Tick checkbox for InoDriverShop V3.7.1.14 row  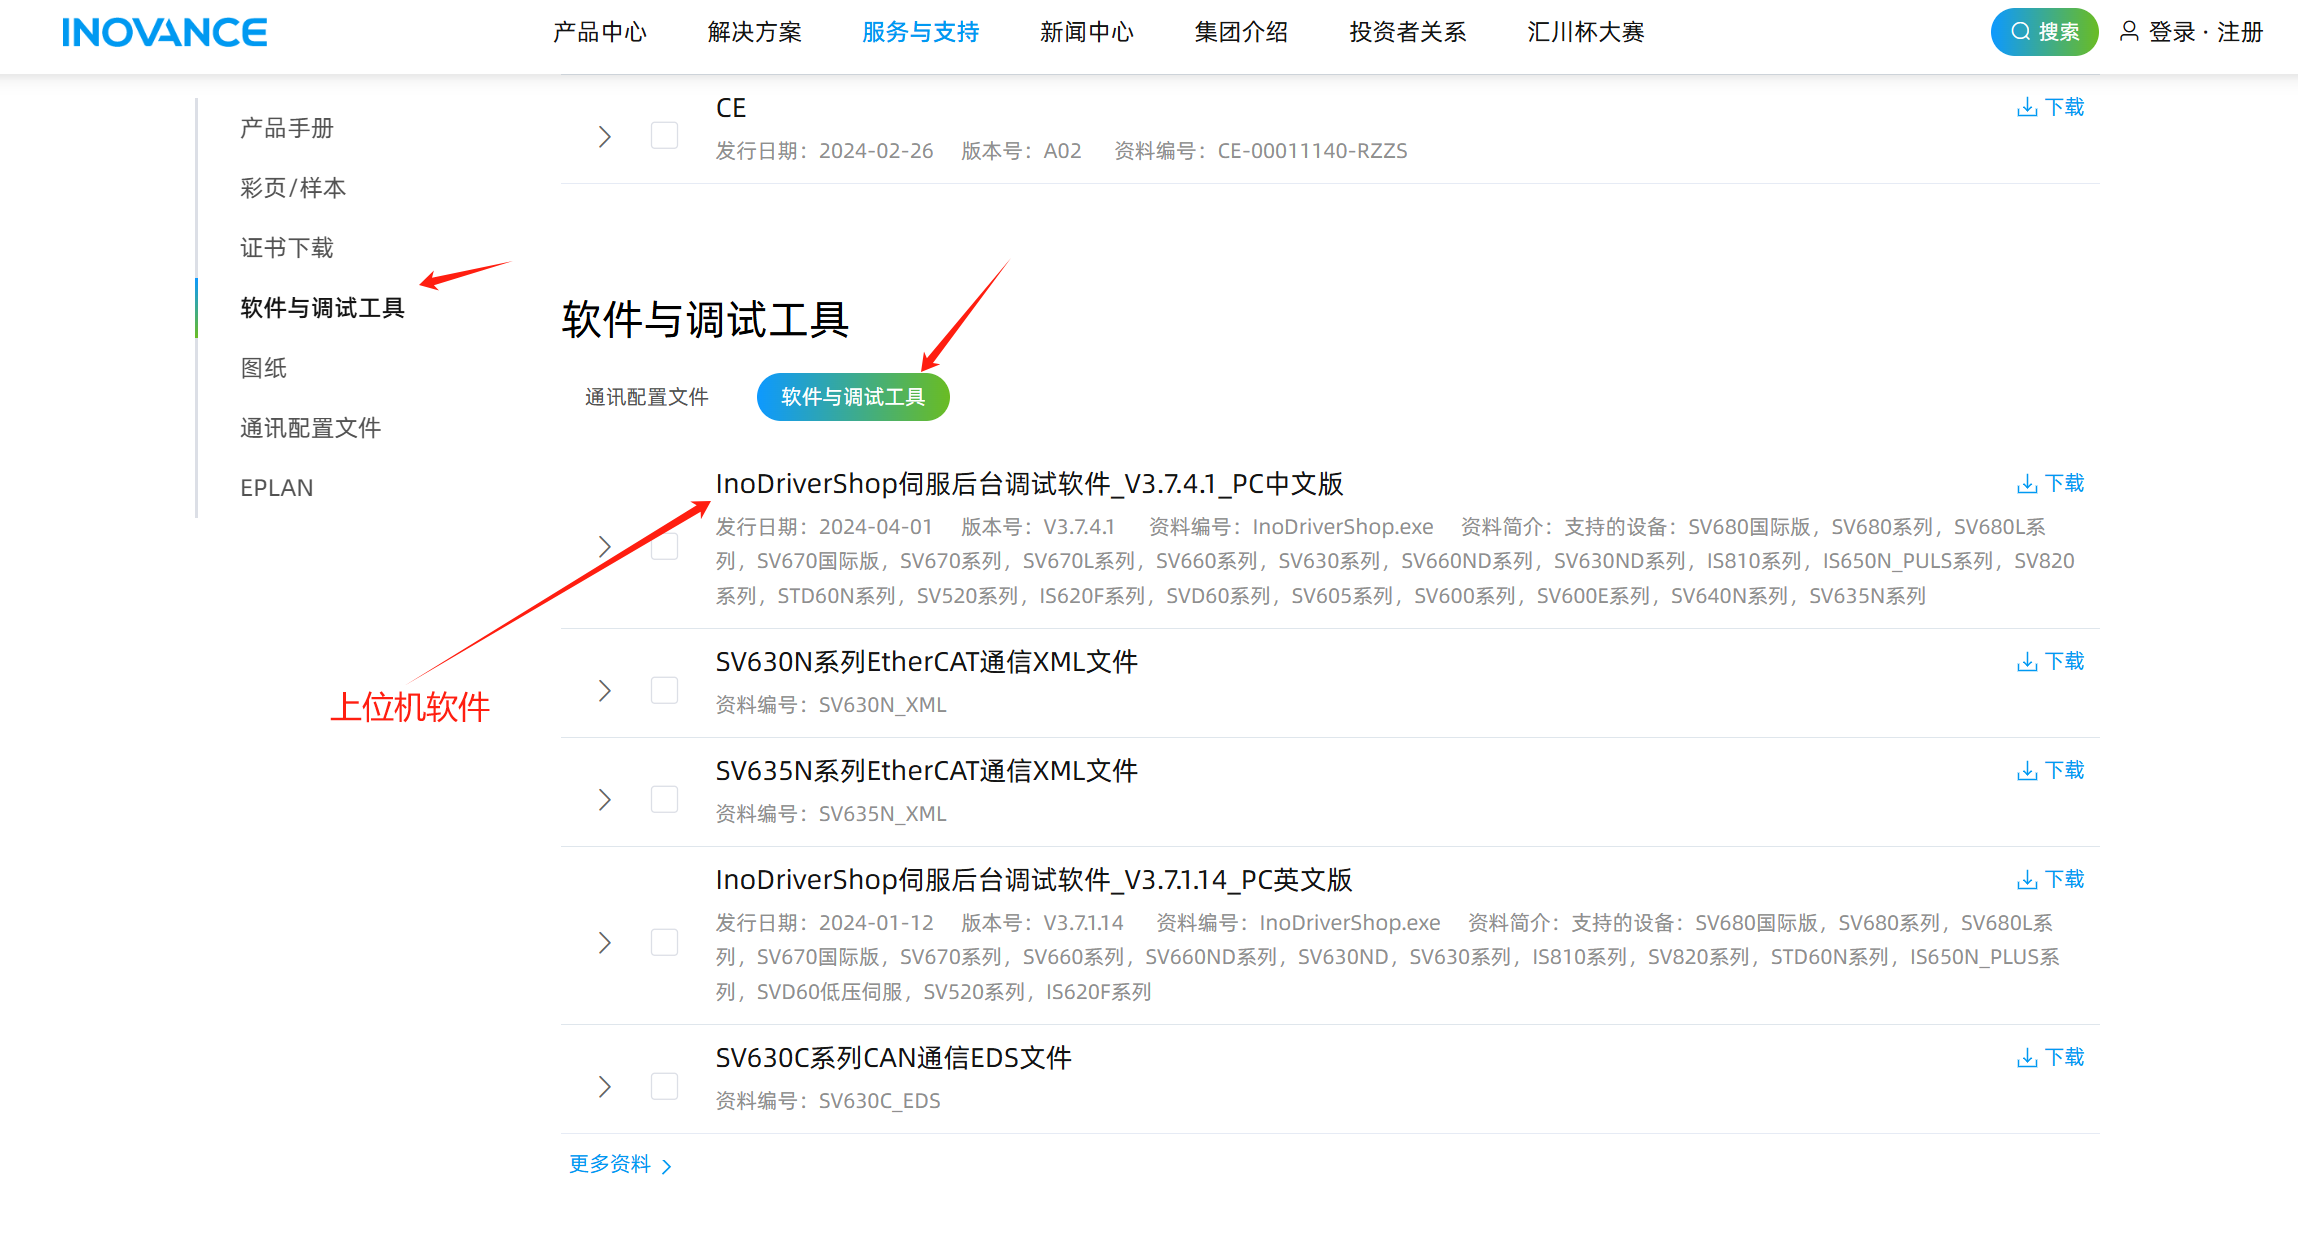tap(664, 942)
